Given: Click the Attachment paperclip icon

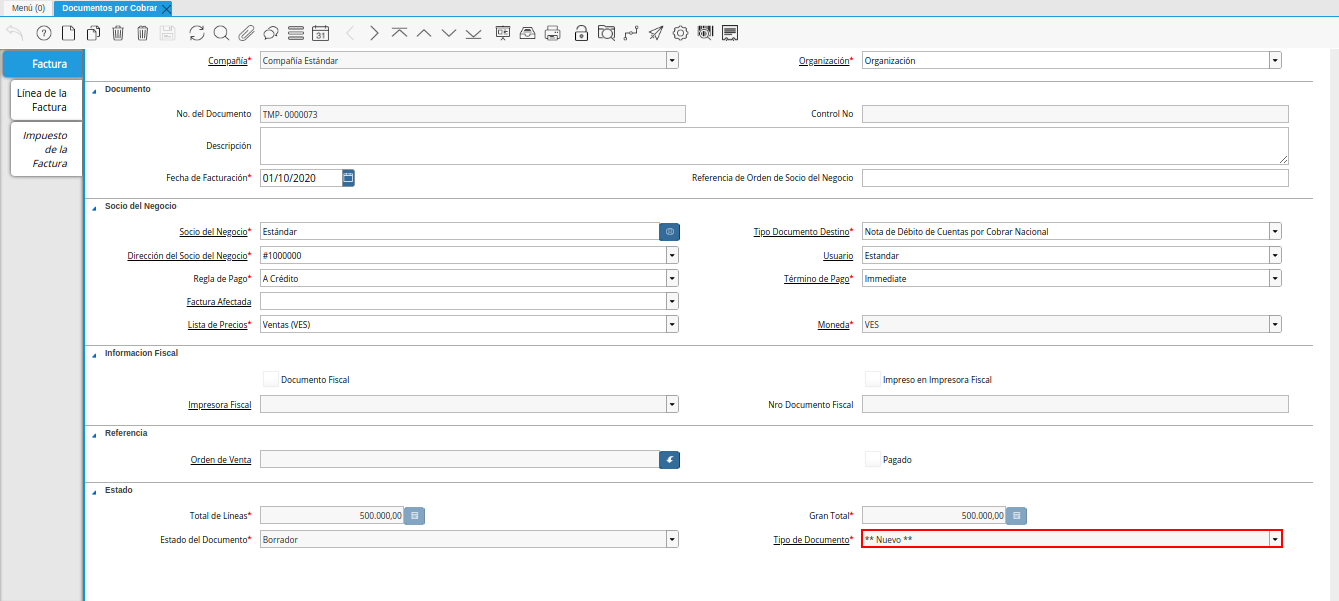Looking at the screenshot, I should [x=246, y=33].
